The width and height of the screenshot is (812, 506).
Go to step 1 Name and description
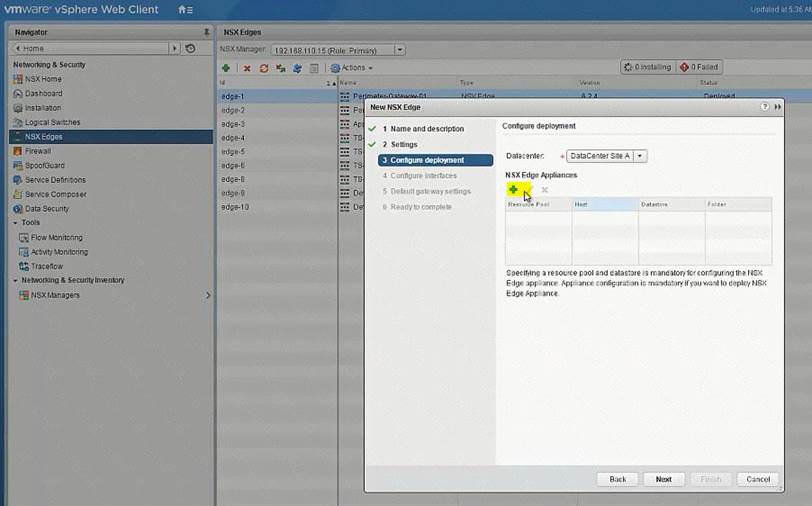coord(427,129)
